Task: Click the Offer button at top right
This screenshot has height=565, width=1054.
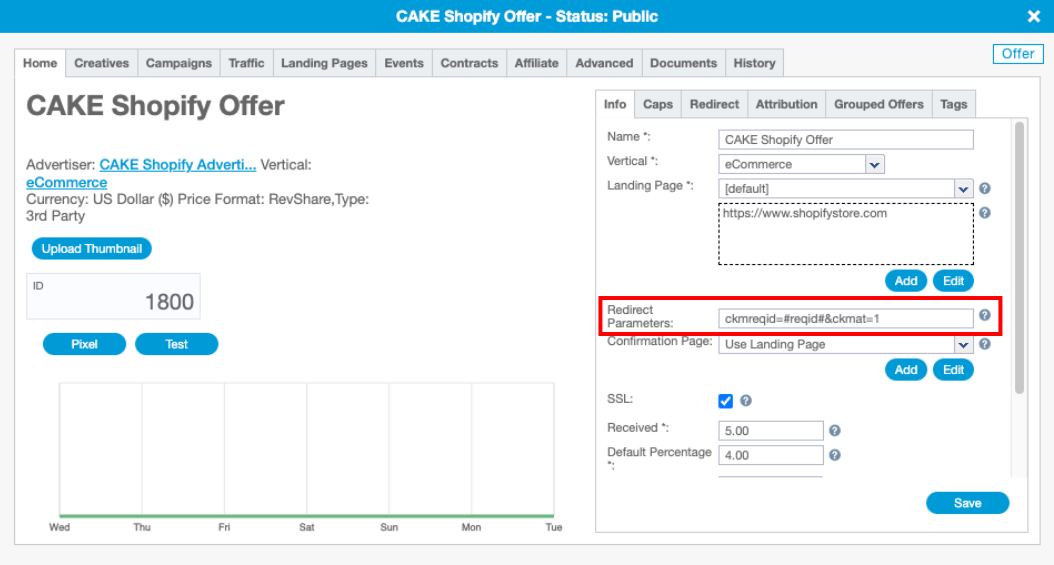Action: pos(1018,54)
